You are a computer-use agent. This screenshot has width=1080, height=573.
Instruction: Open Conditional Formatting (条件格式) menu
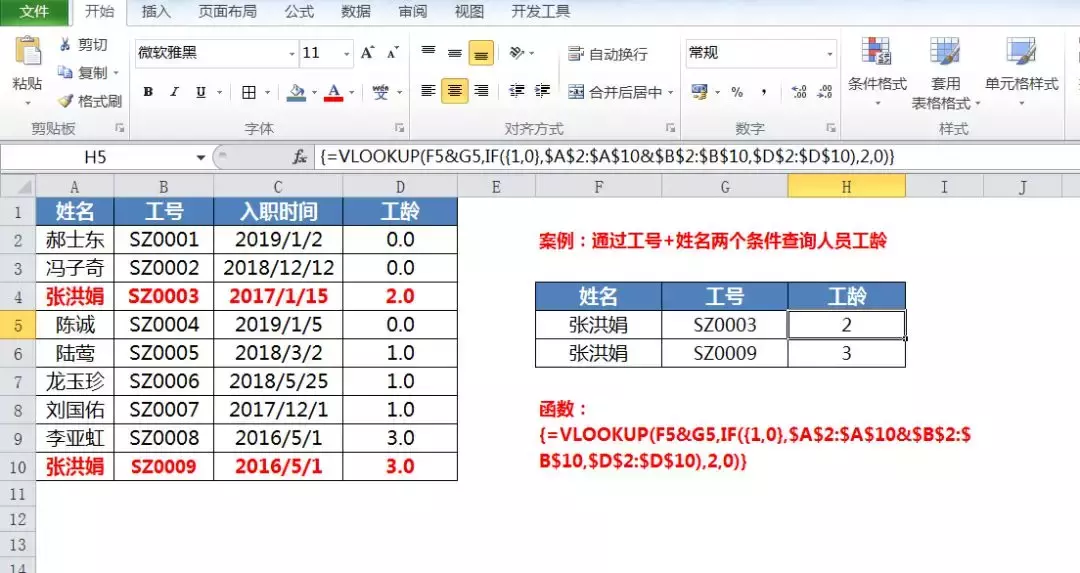click(877, 73)
